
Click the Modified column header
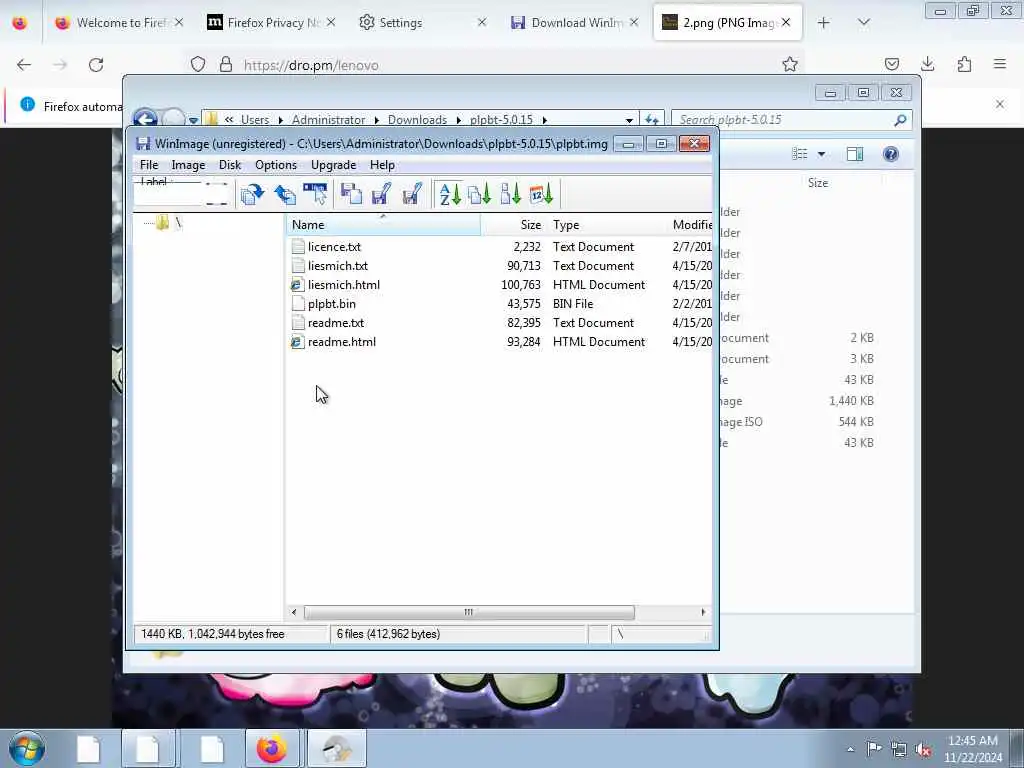point(691,225)
